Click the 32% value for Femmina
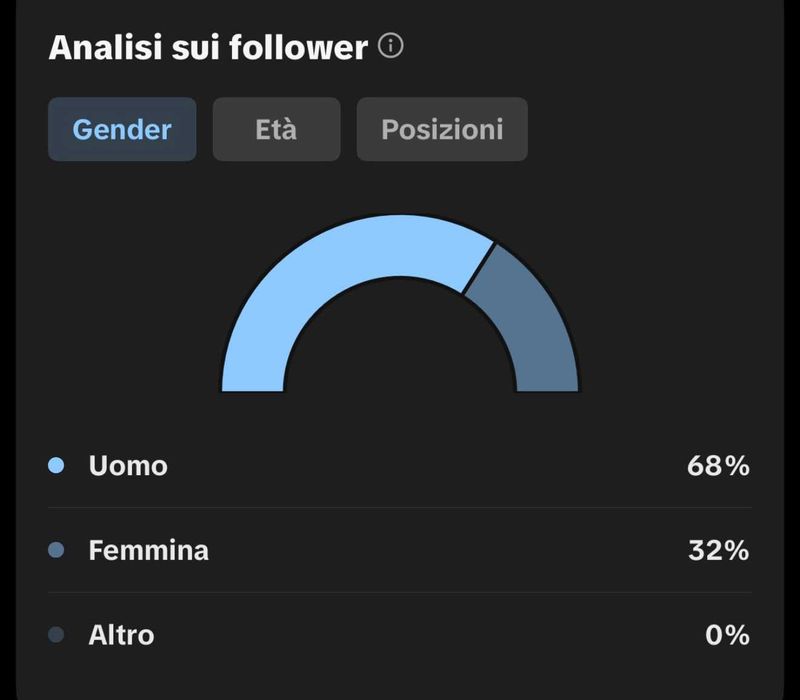Image resolution: width=800 pixels, height=700 pixels. [717, 550]
